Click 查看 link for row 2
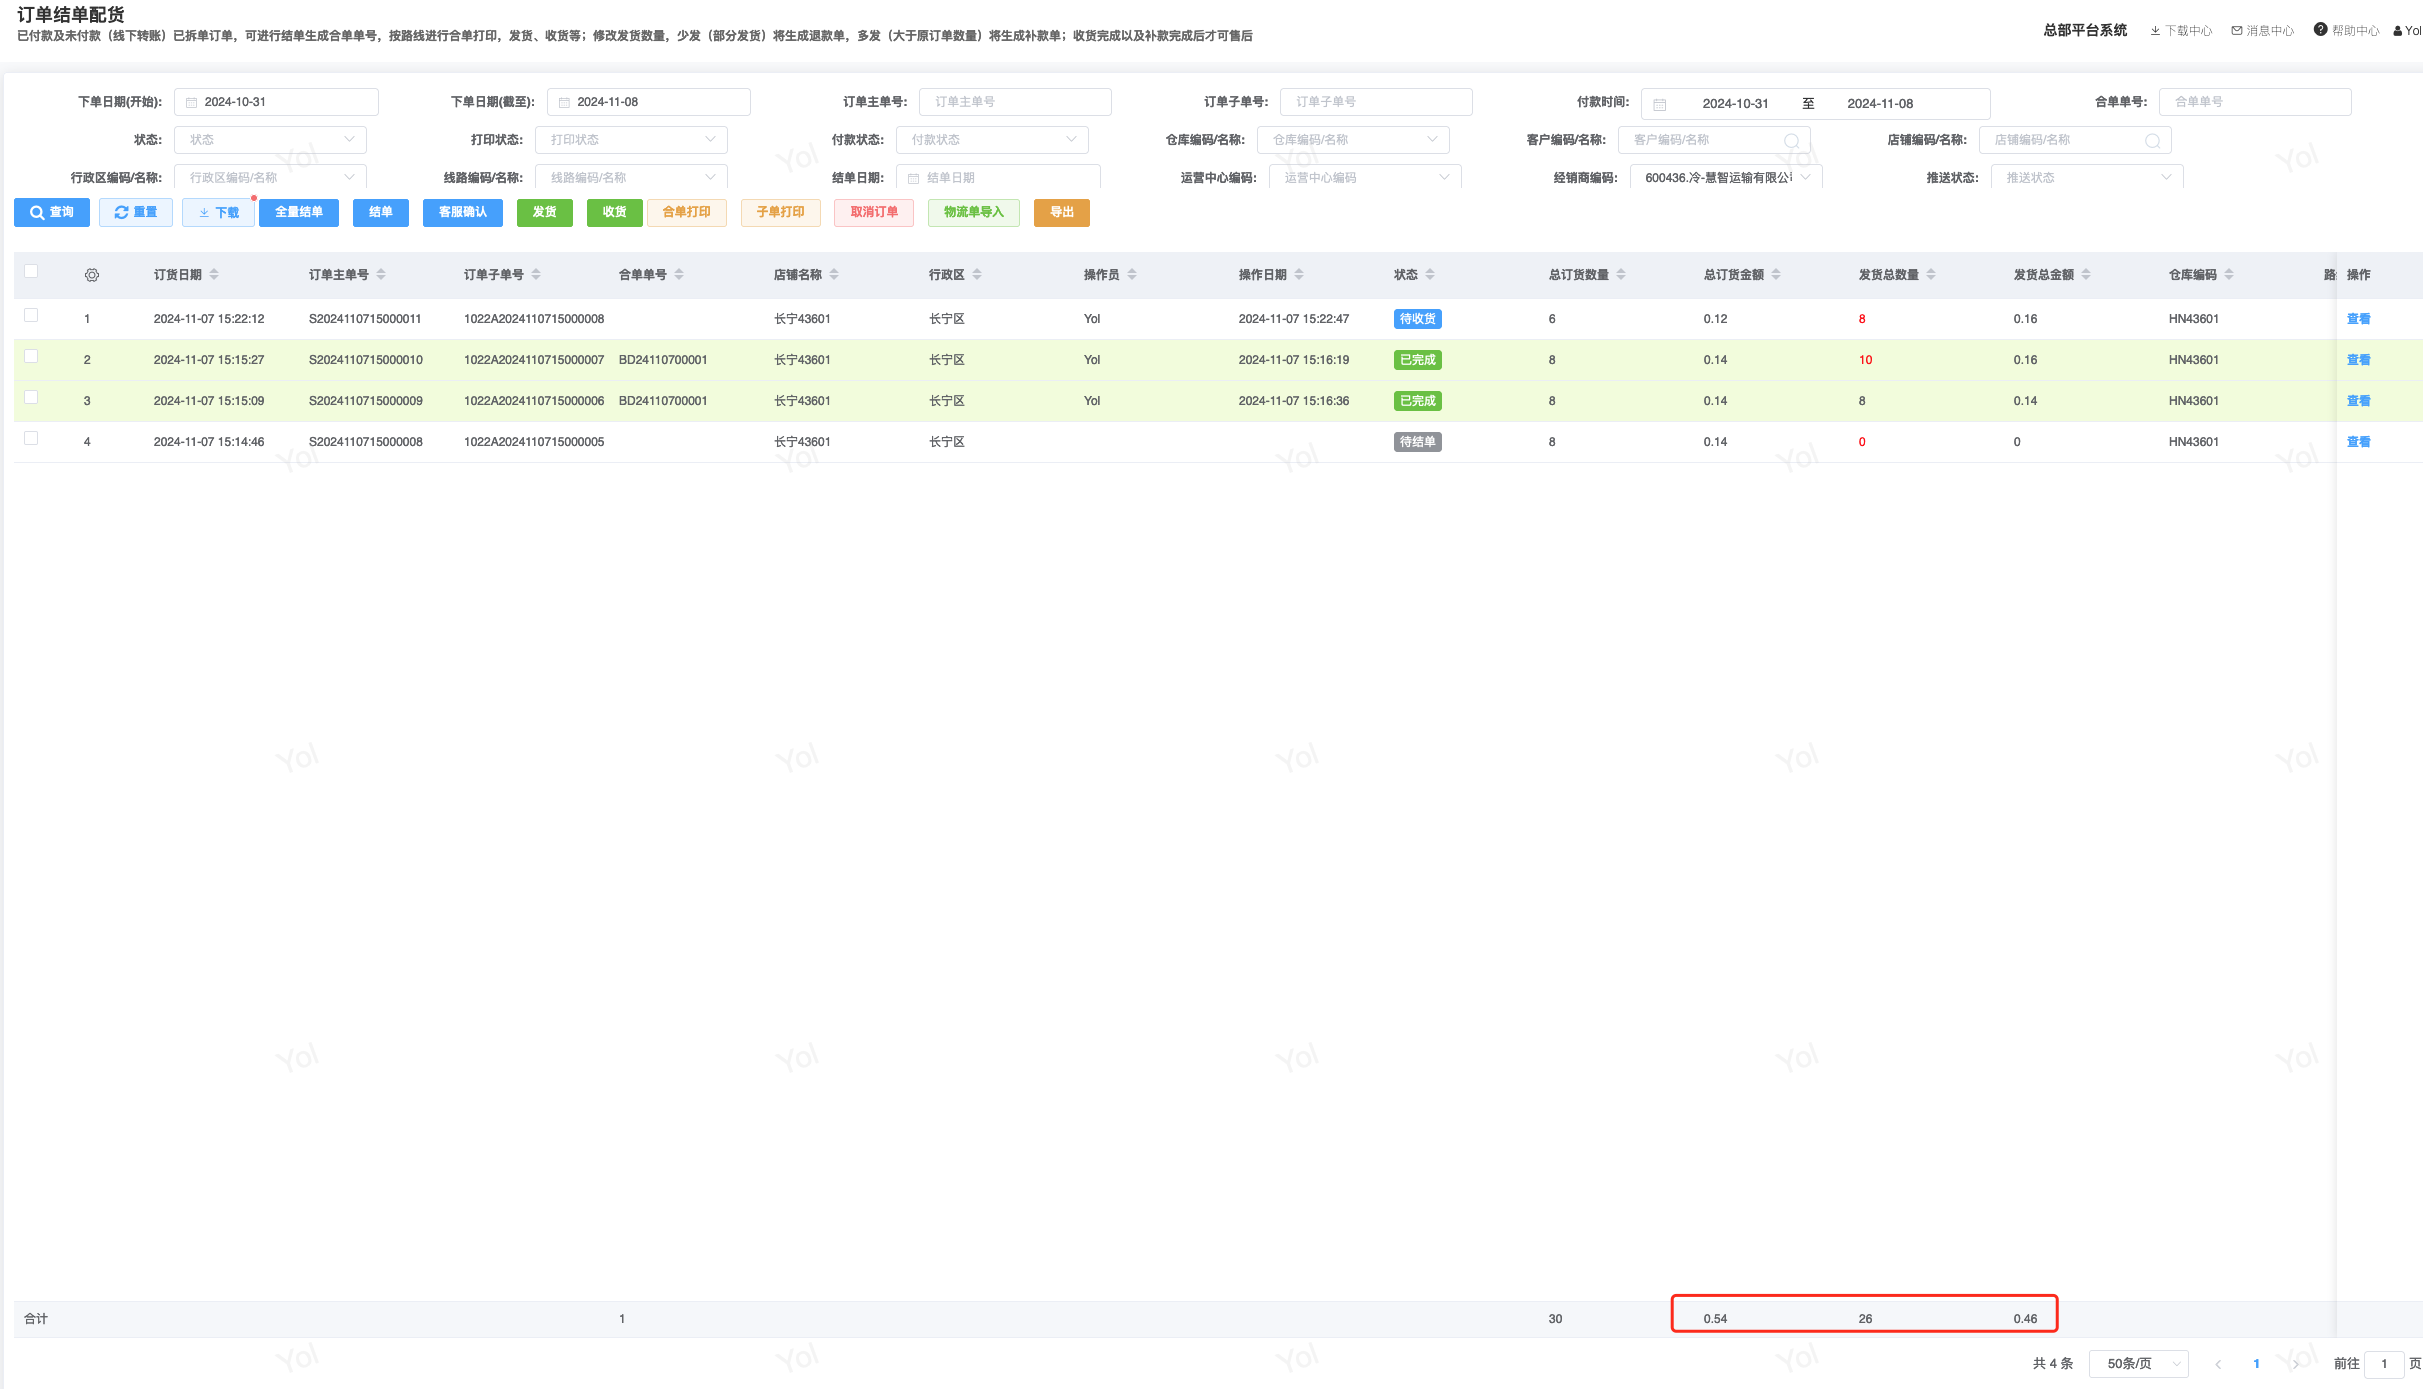The width and height of the screenshot is (2423, 1389). [x=2358, y=360]
